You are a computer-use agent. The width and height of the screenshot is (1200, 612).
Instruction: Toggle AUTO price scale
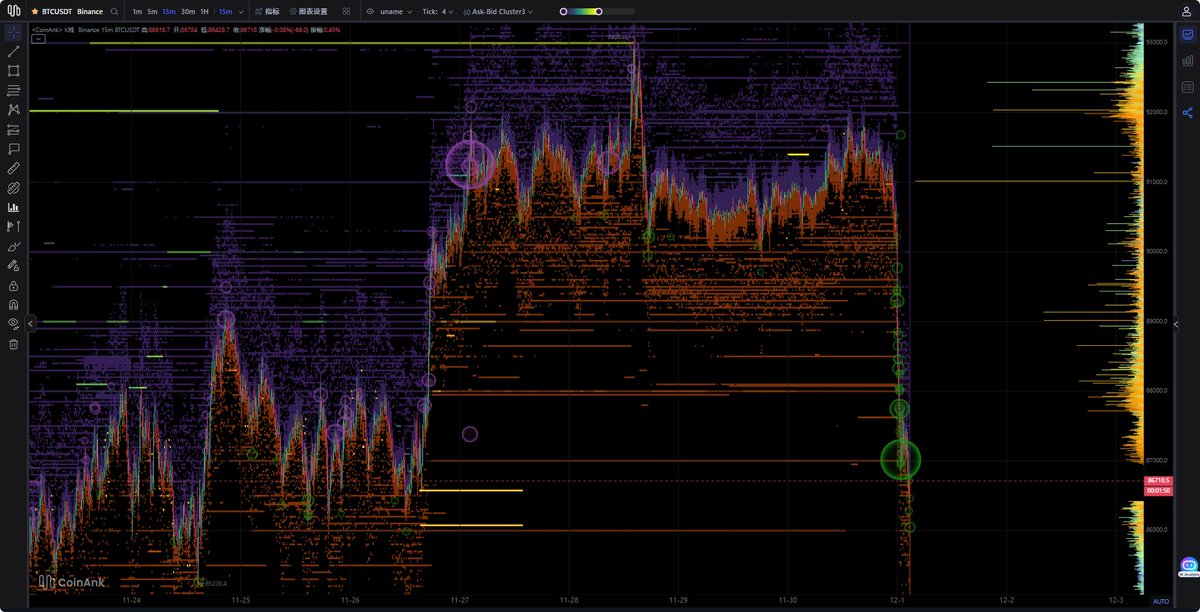tap(1160, 601)
